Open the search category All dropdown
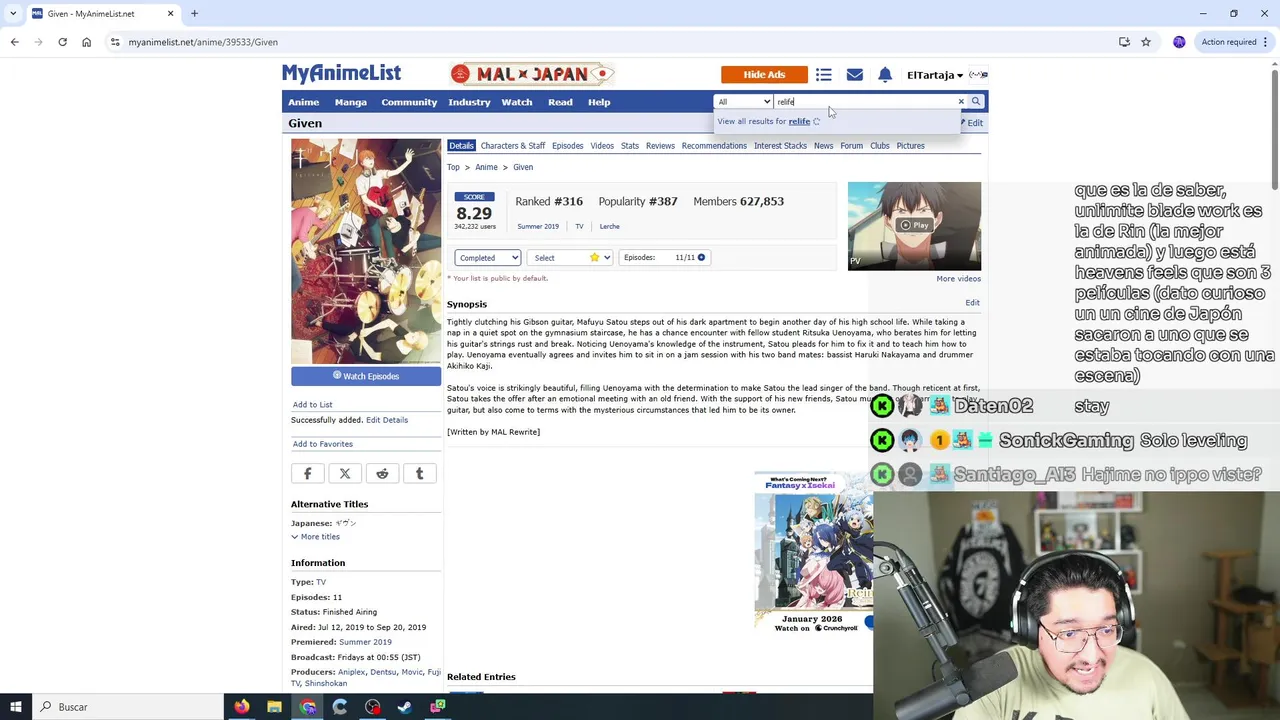1280x720 pixels. point(743,101)
